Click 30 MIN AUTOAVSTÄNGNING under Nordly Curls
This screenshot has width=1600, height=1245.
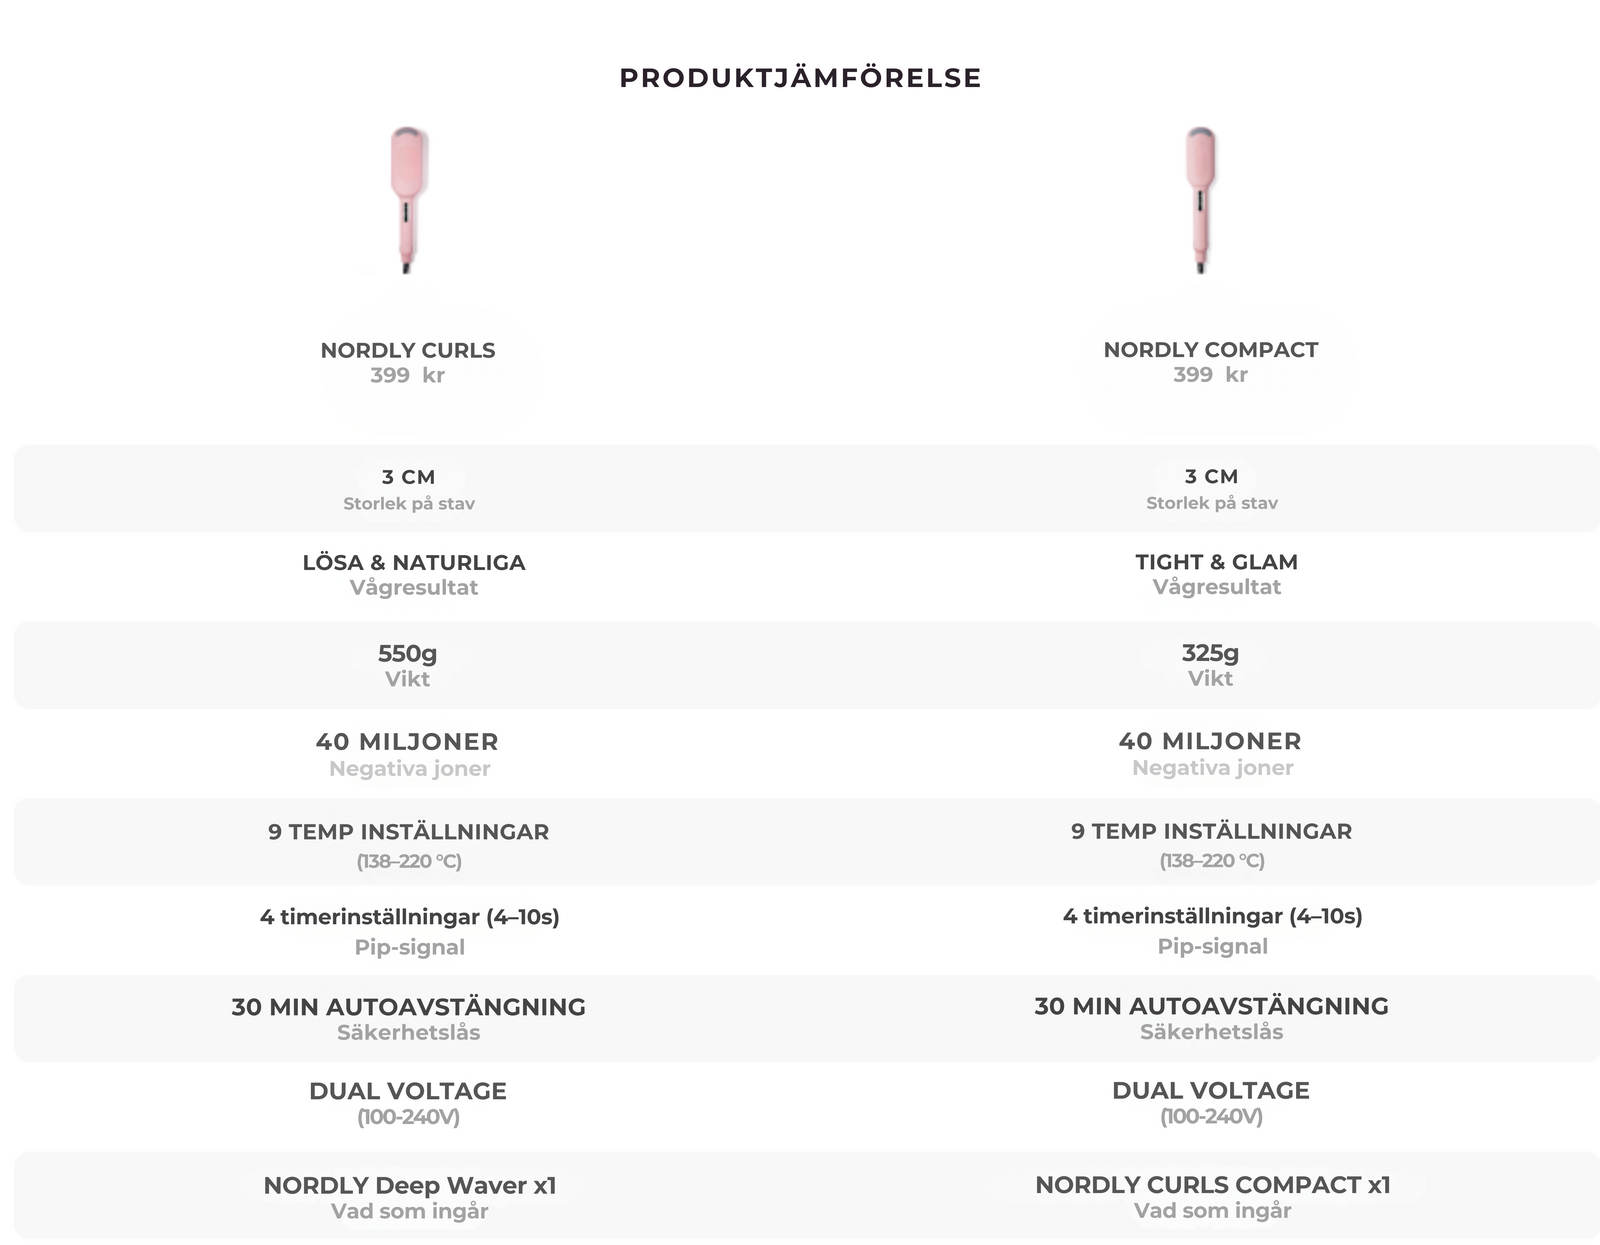click(408, 1007)
